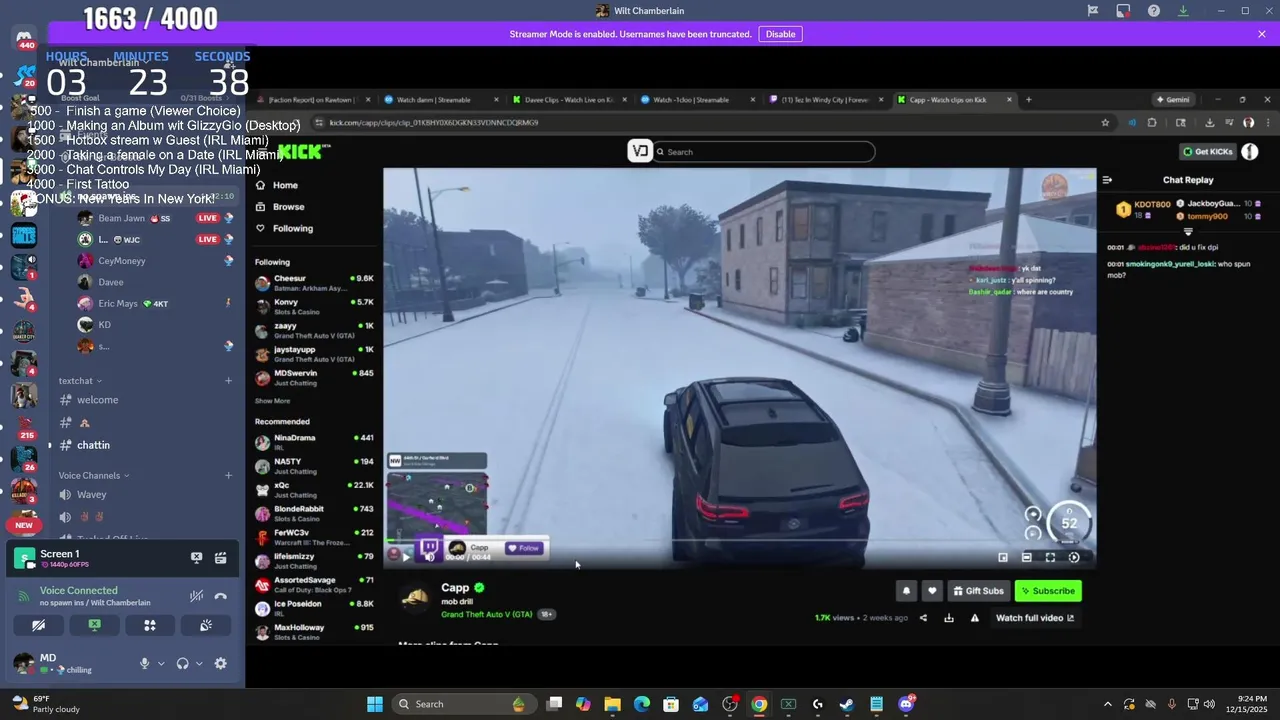Open Discord user settings gear
1280x720 pixels.
pyautogui.click(x=220, y=663)
